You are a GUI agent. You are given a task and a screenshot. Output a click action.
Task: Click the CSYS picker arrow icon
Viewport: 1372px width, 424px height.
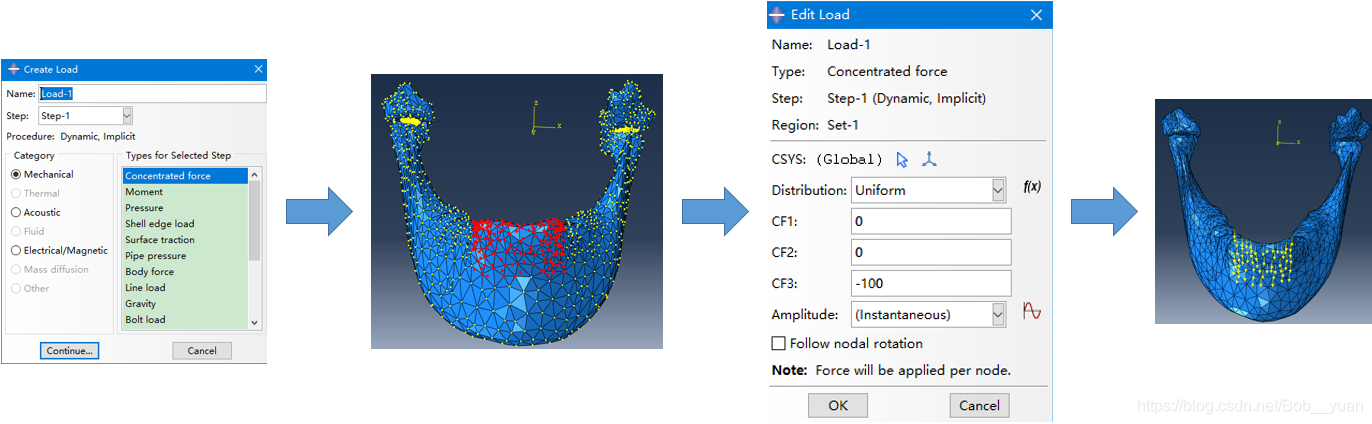[x=902, y=159]
